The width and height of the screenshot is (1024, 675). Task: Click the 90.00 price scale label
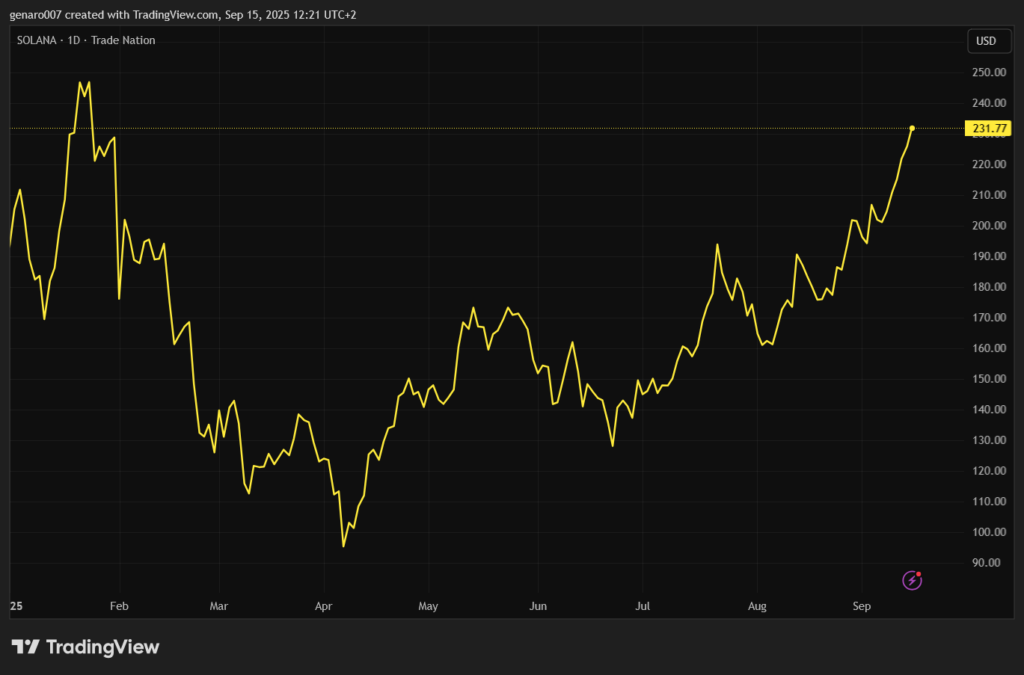pos(988,563)
